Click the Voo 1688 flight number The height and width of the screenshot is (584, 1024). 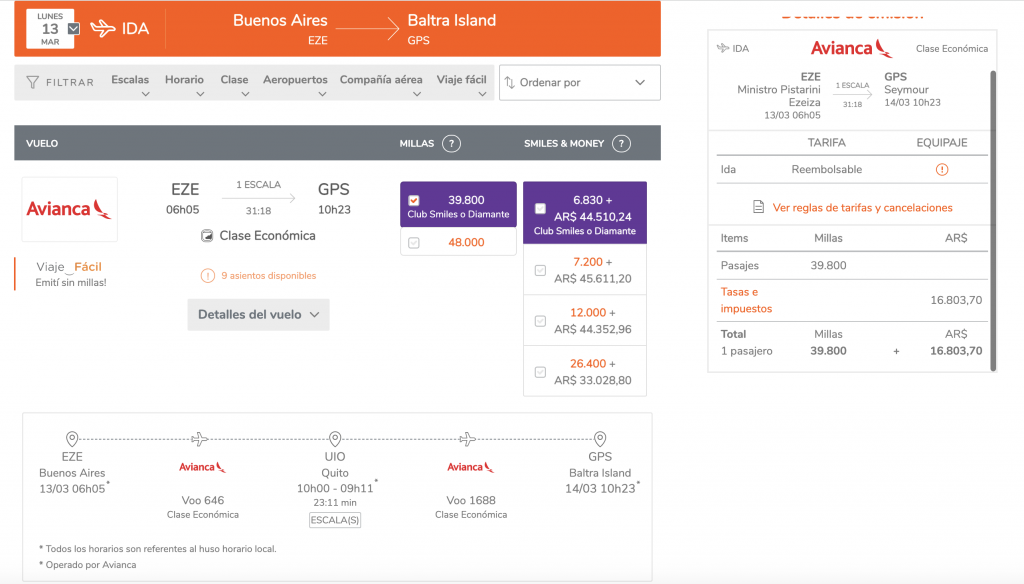pos(471,500)
